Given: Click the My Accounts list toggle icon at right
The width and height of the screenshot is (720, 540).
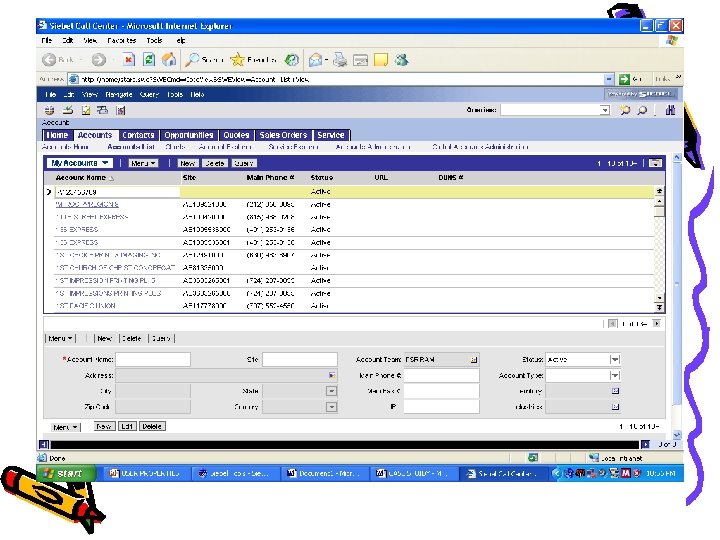Looking at the screenshot, I should pos(655,163).
